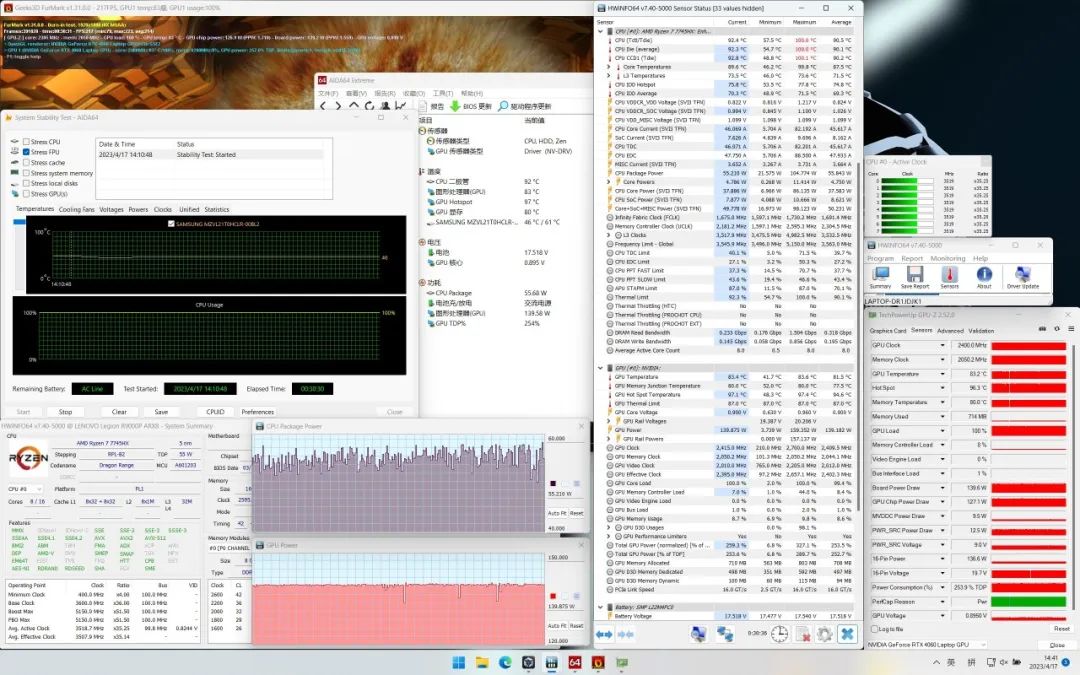Open HWiNFO sensor settings gear icon

coord(823,633)
